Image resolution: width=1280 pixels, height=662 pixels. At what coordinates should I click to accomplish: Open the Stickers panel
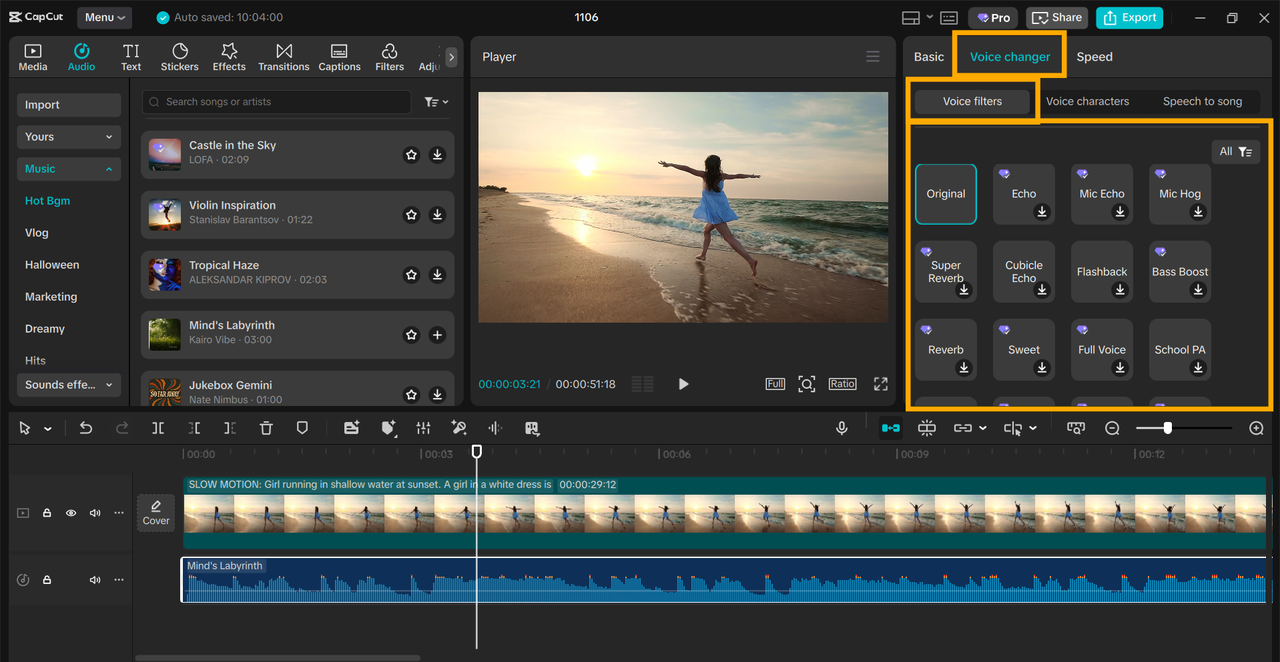click(x=180, y=57)
